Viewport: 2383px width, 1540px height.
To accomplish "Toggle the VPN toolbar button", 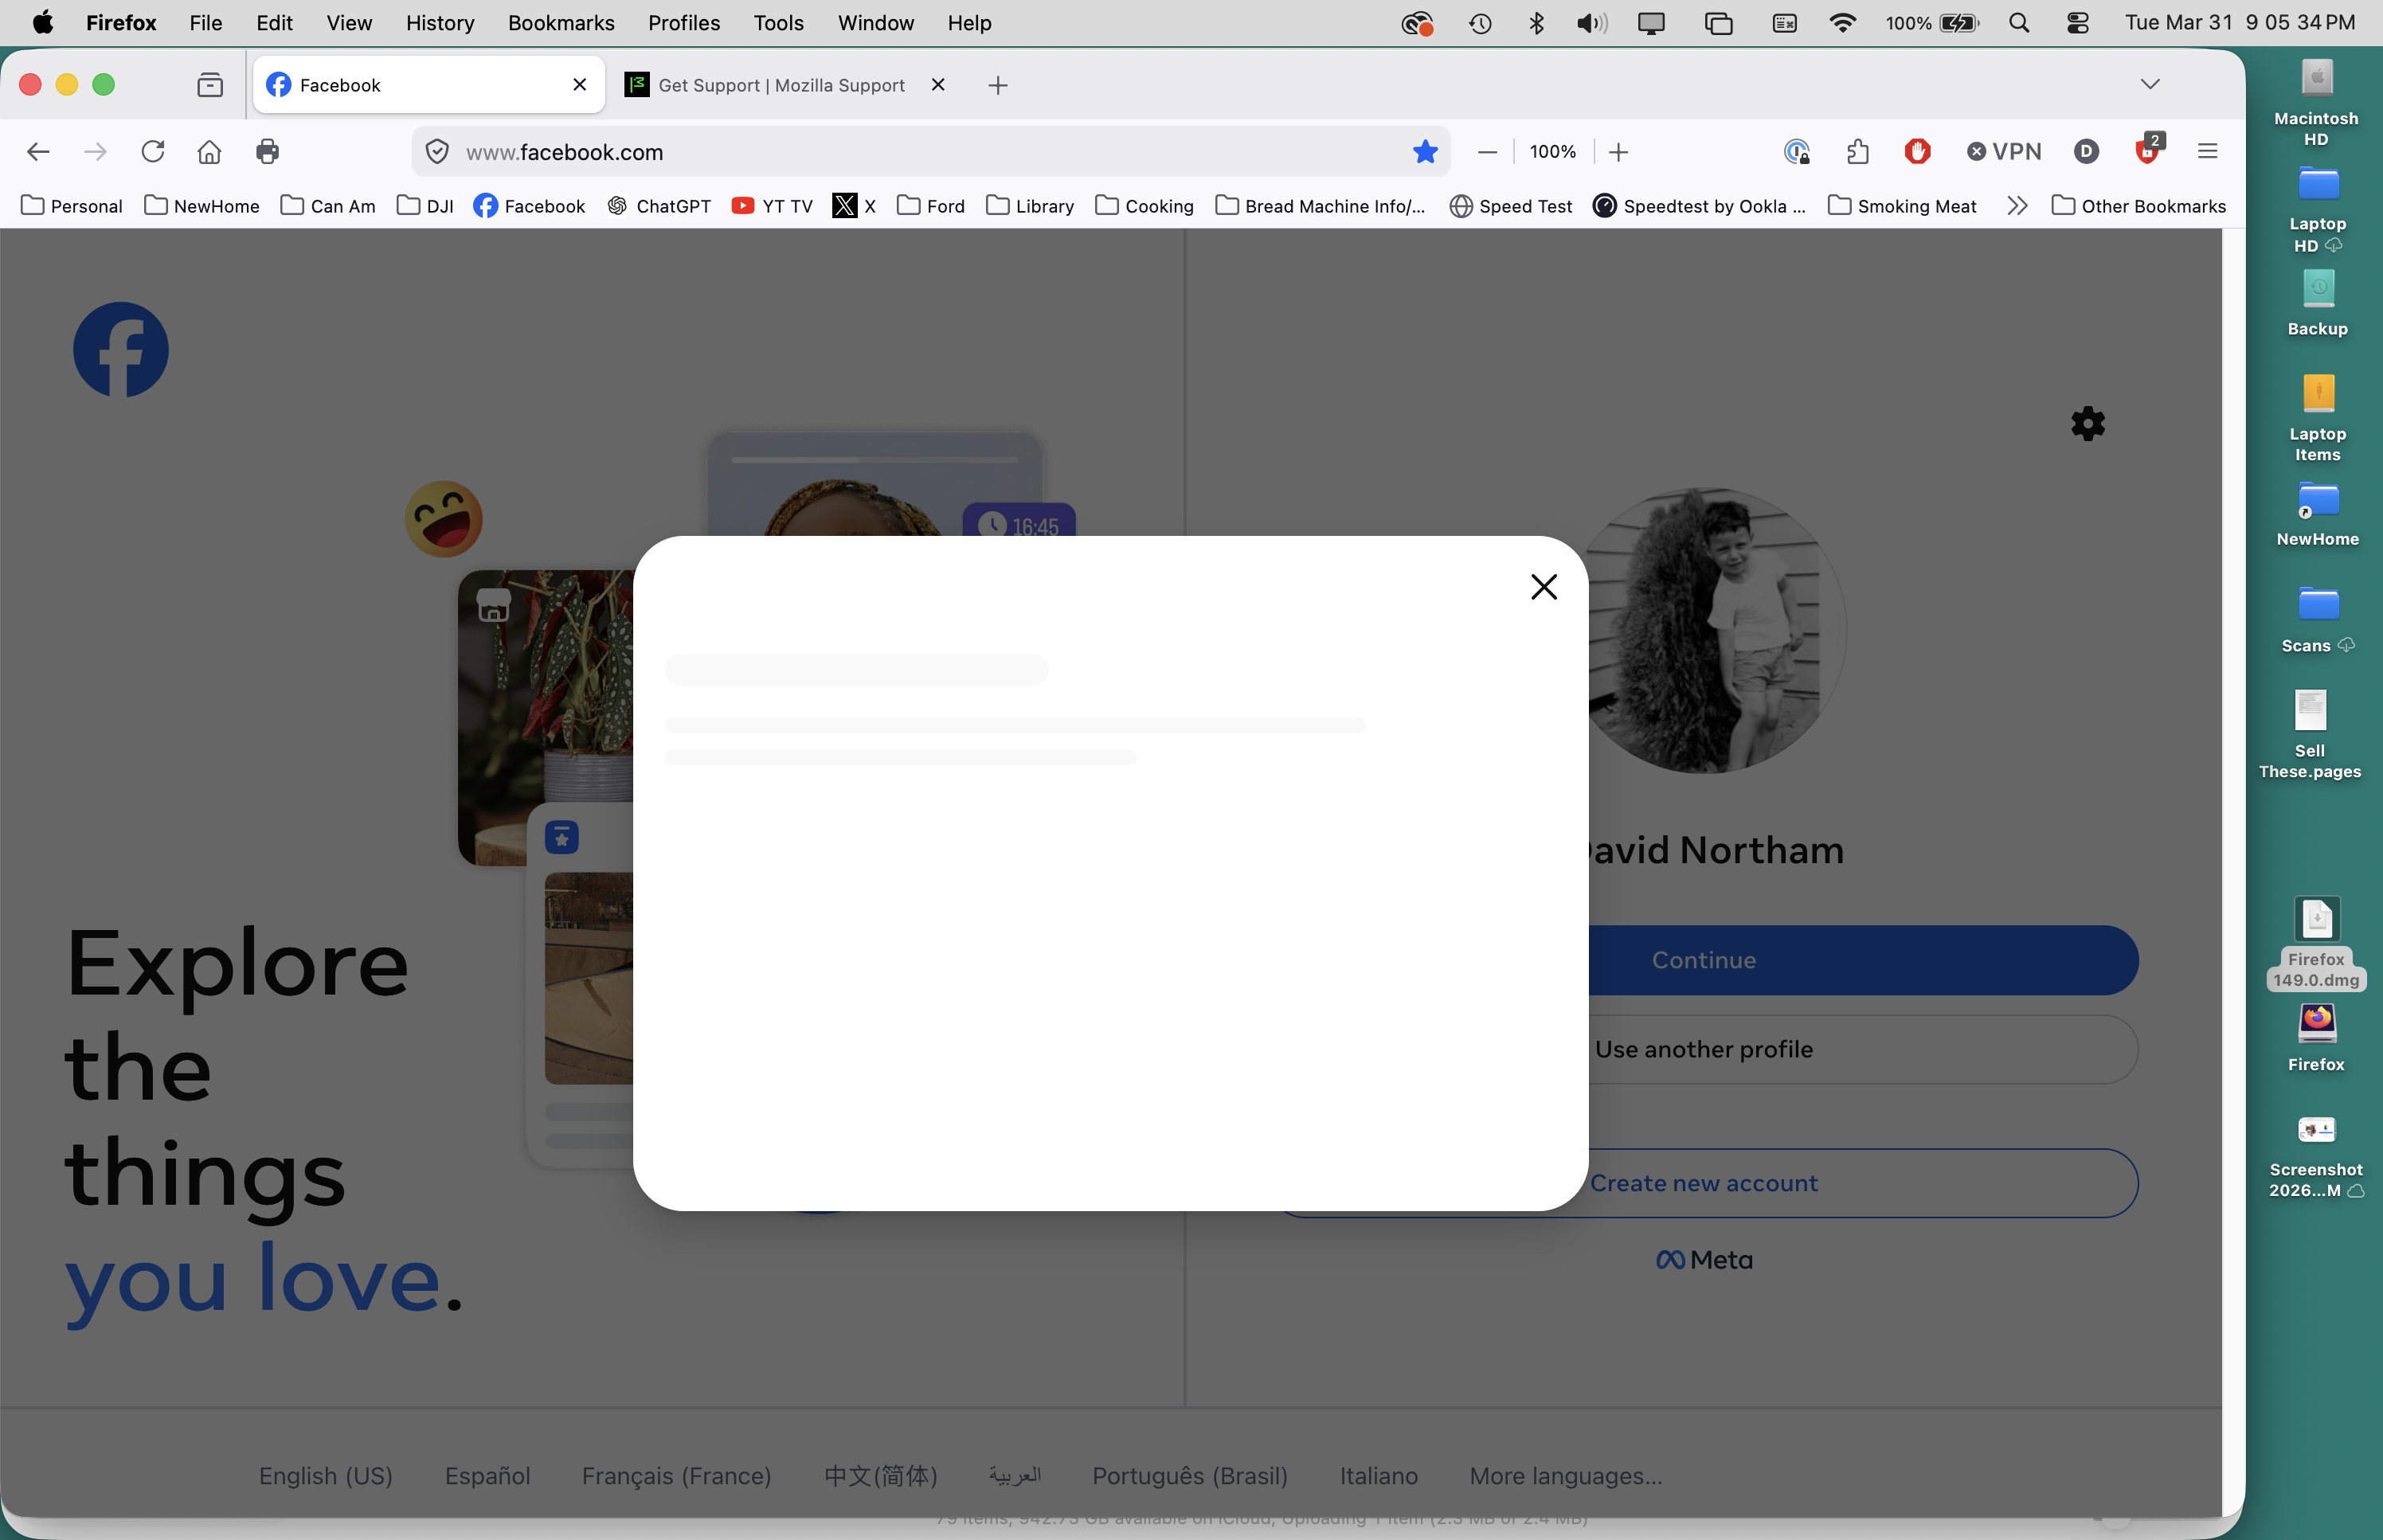I will pos(2004,152).
